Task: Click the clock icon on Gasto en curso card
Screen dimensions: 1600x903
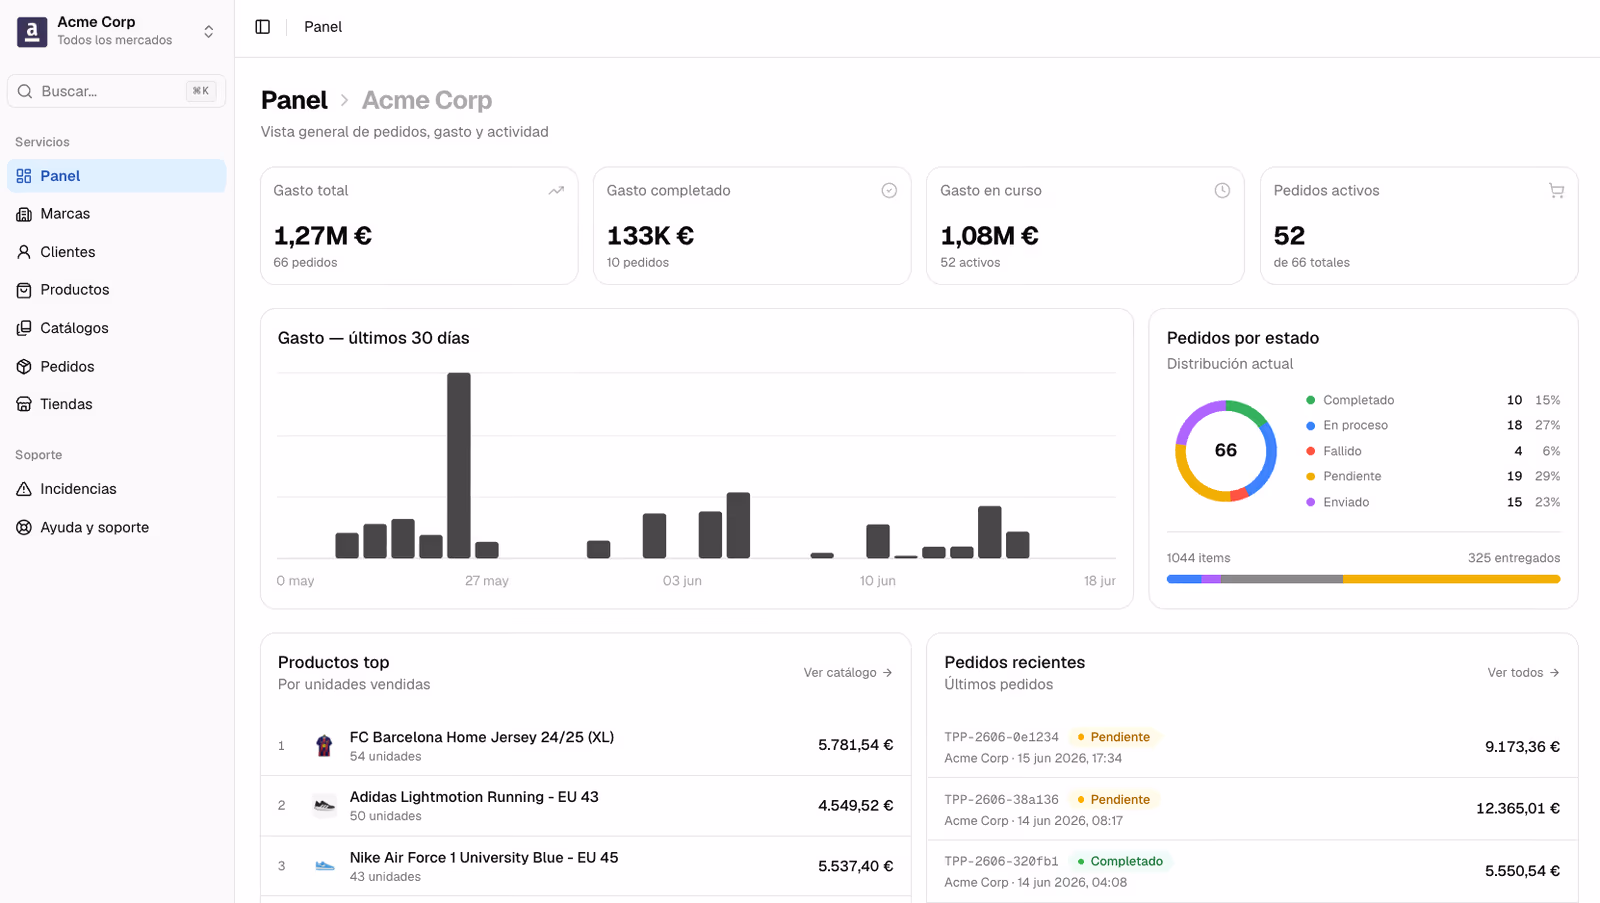Action: 1222,191
